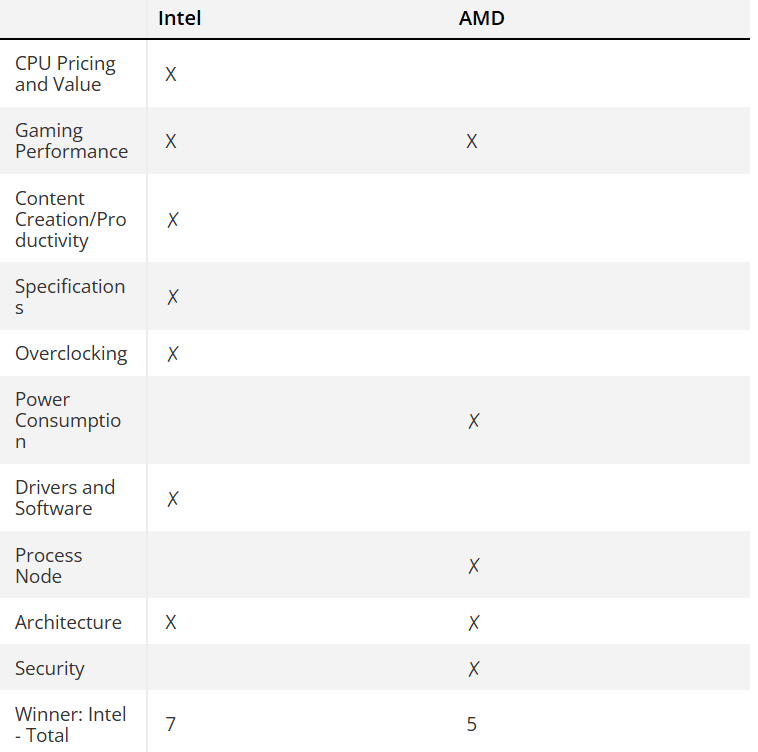758x752 pixels.
Task: Click the Intel X mark for CPU Pricing
Action: pyautogui.click(x=171, y=74)
